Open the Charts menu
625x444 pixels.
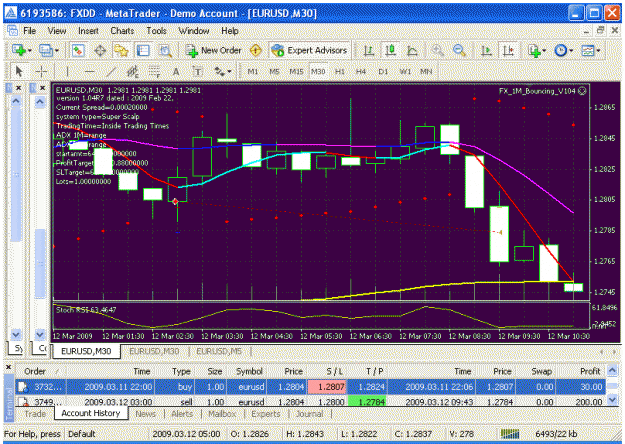pos(122,31)
